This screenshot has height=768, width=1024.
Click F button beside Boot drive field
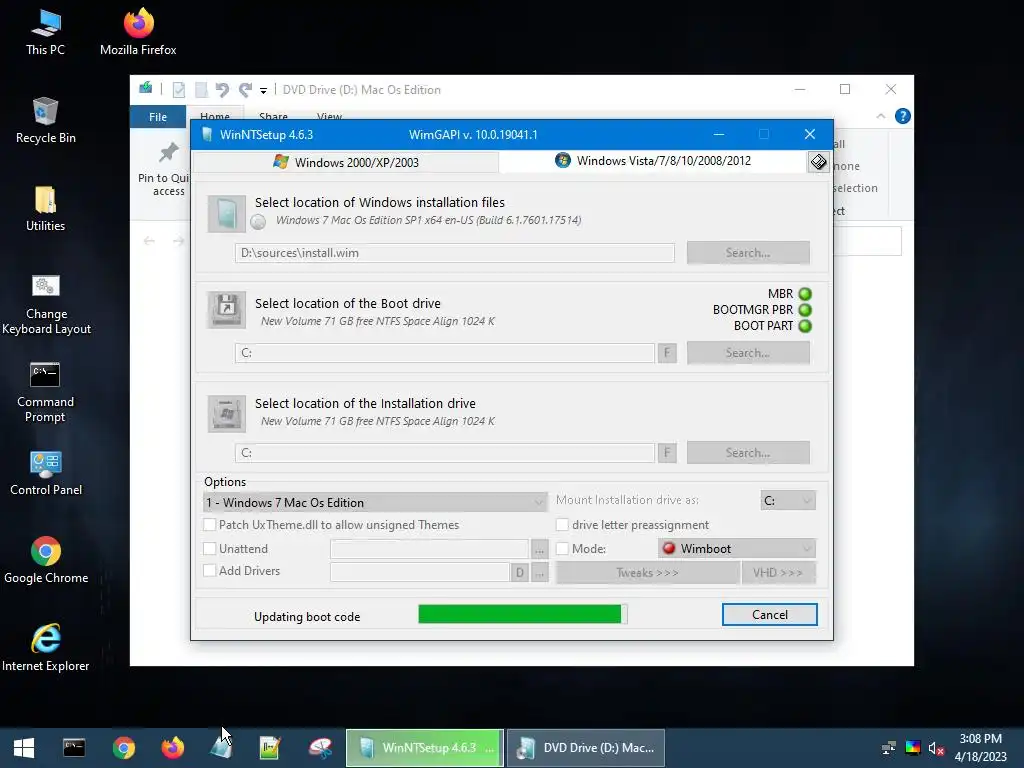click(x=667, y=353)
